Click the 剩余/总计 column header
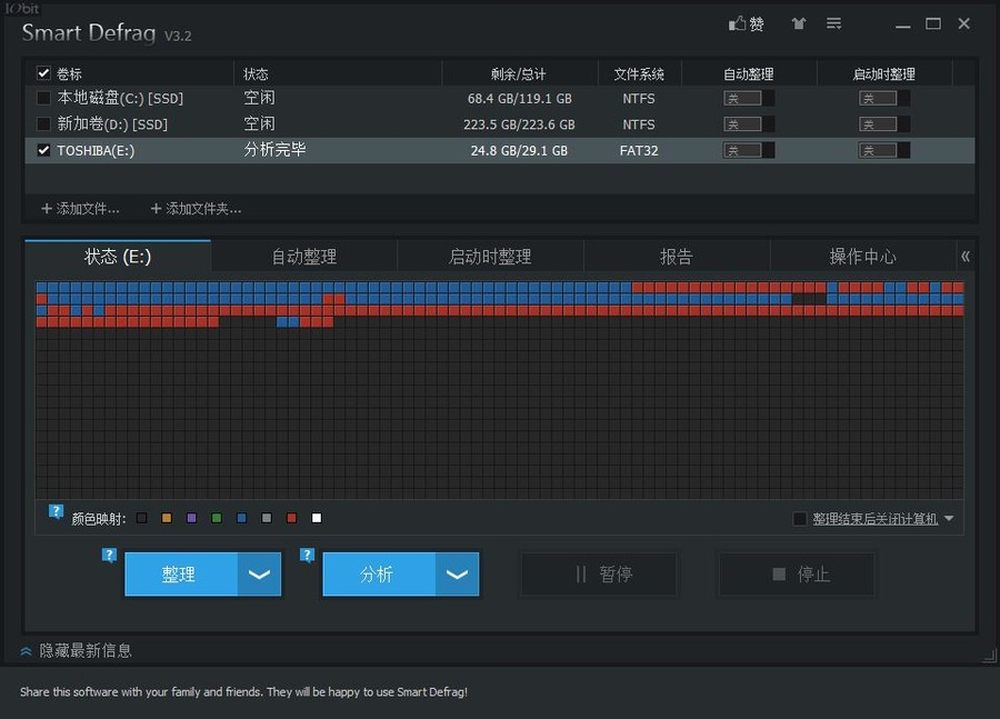Viewport: 1000px width, 719px height. tap(518, 74)
